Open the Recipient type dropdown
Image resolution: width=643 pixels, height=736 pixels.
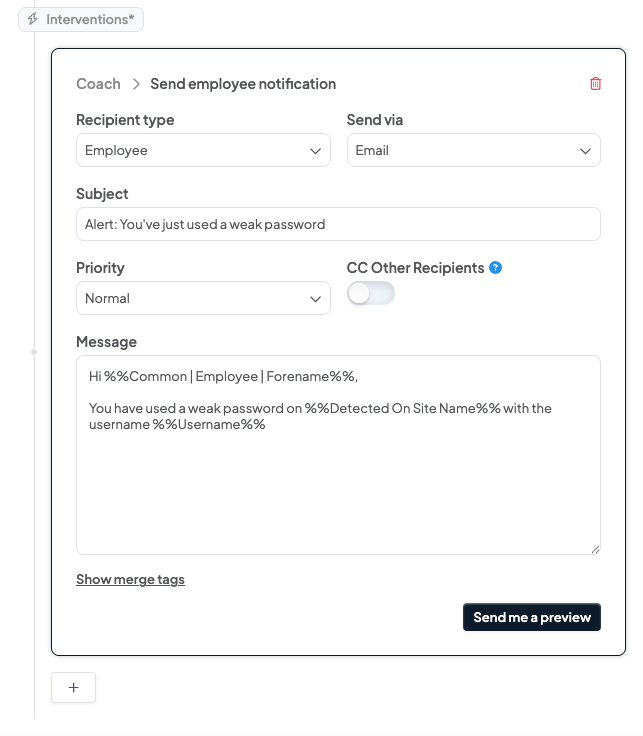pyautogui.click(x=203, y=150)
